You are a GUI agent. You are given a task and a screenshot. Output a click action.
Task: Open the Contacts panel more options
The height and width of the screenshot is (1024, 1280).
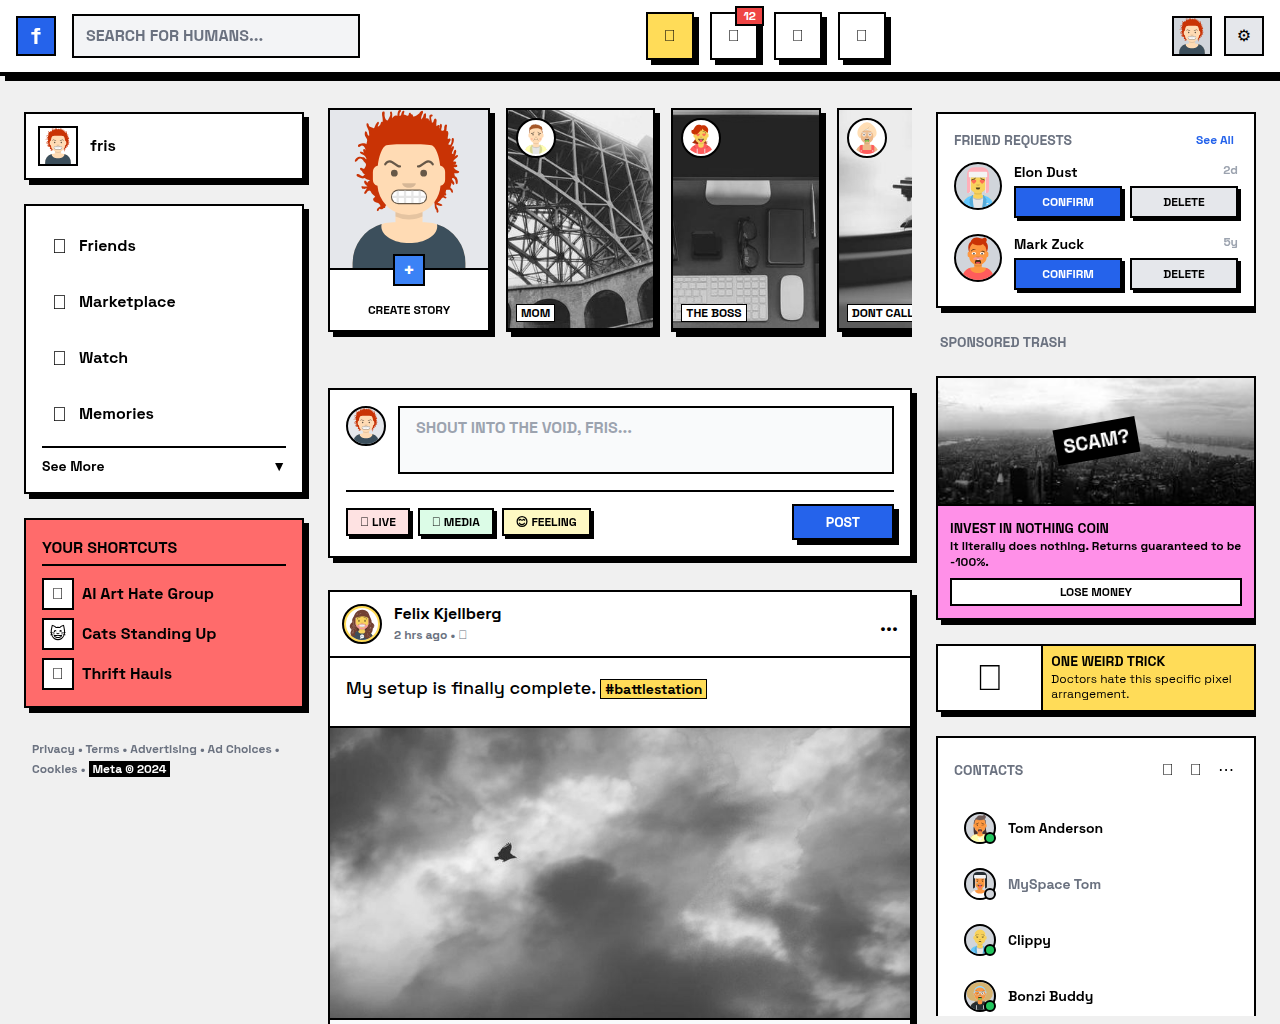pyautogui.click(x=1226, y=770)
